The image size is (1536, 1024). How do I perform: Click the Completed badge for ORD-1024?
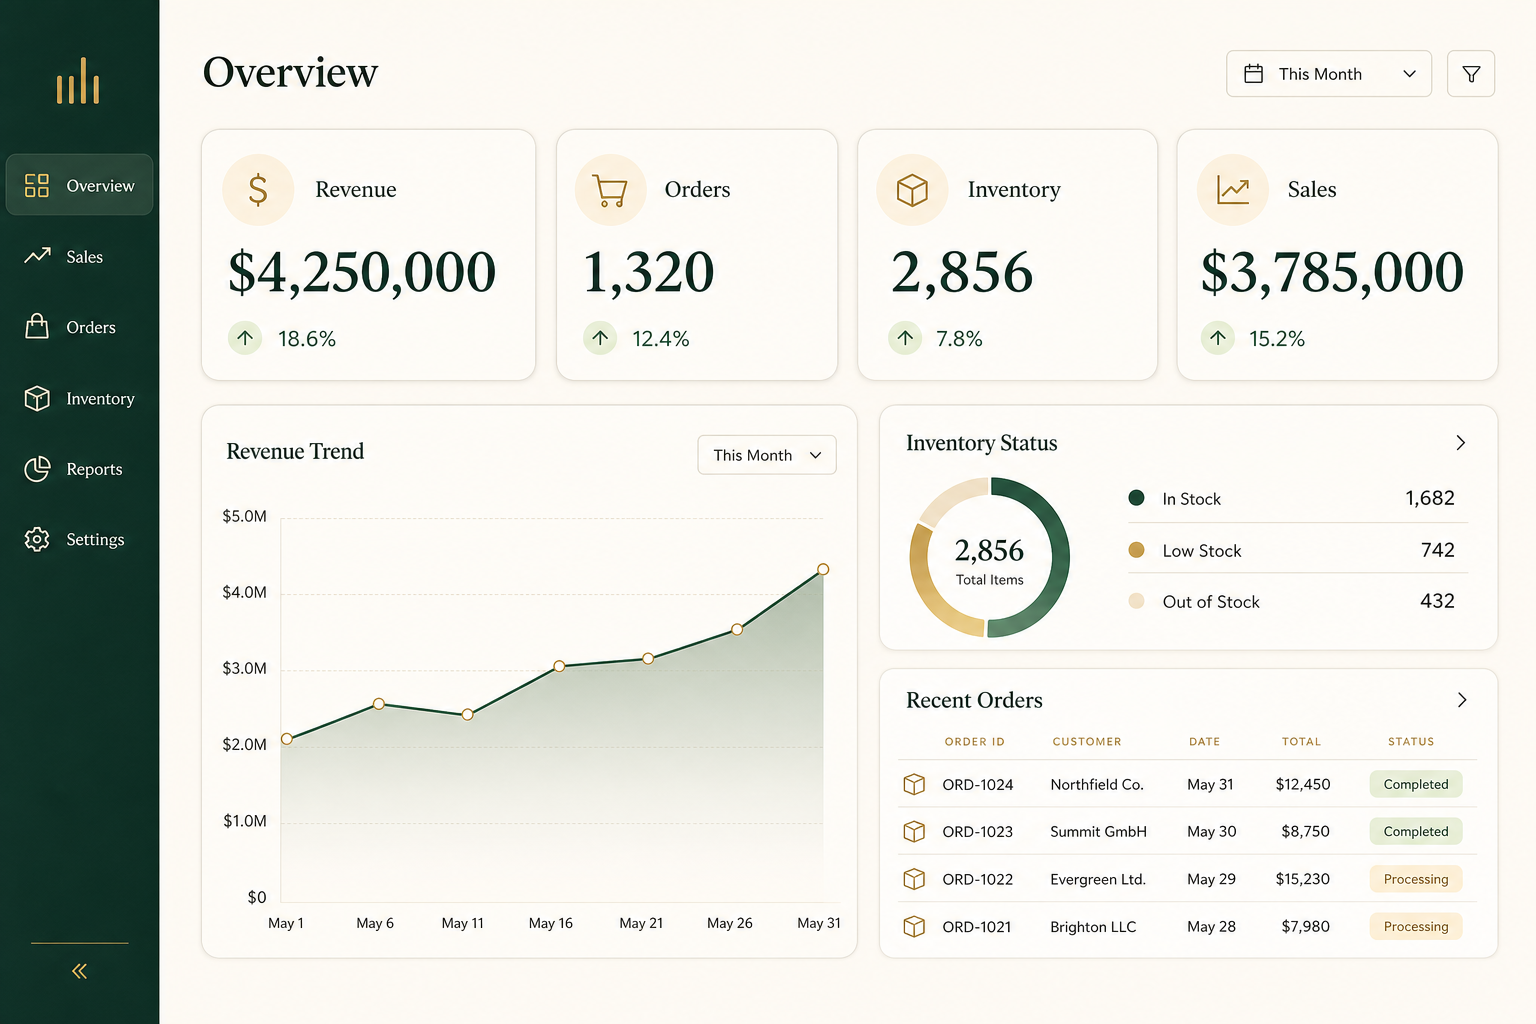[x=1416, y=784]
